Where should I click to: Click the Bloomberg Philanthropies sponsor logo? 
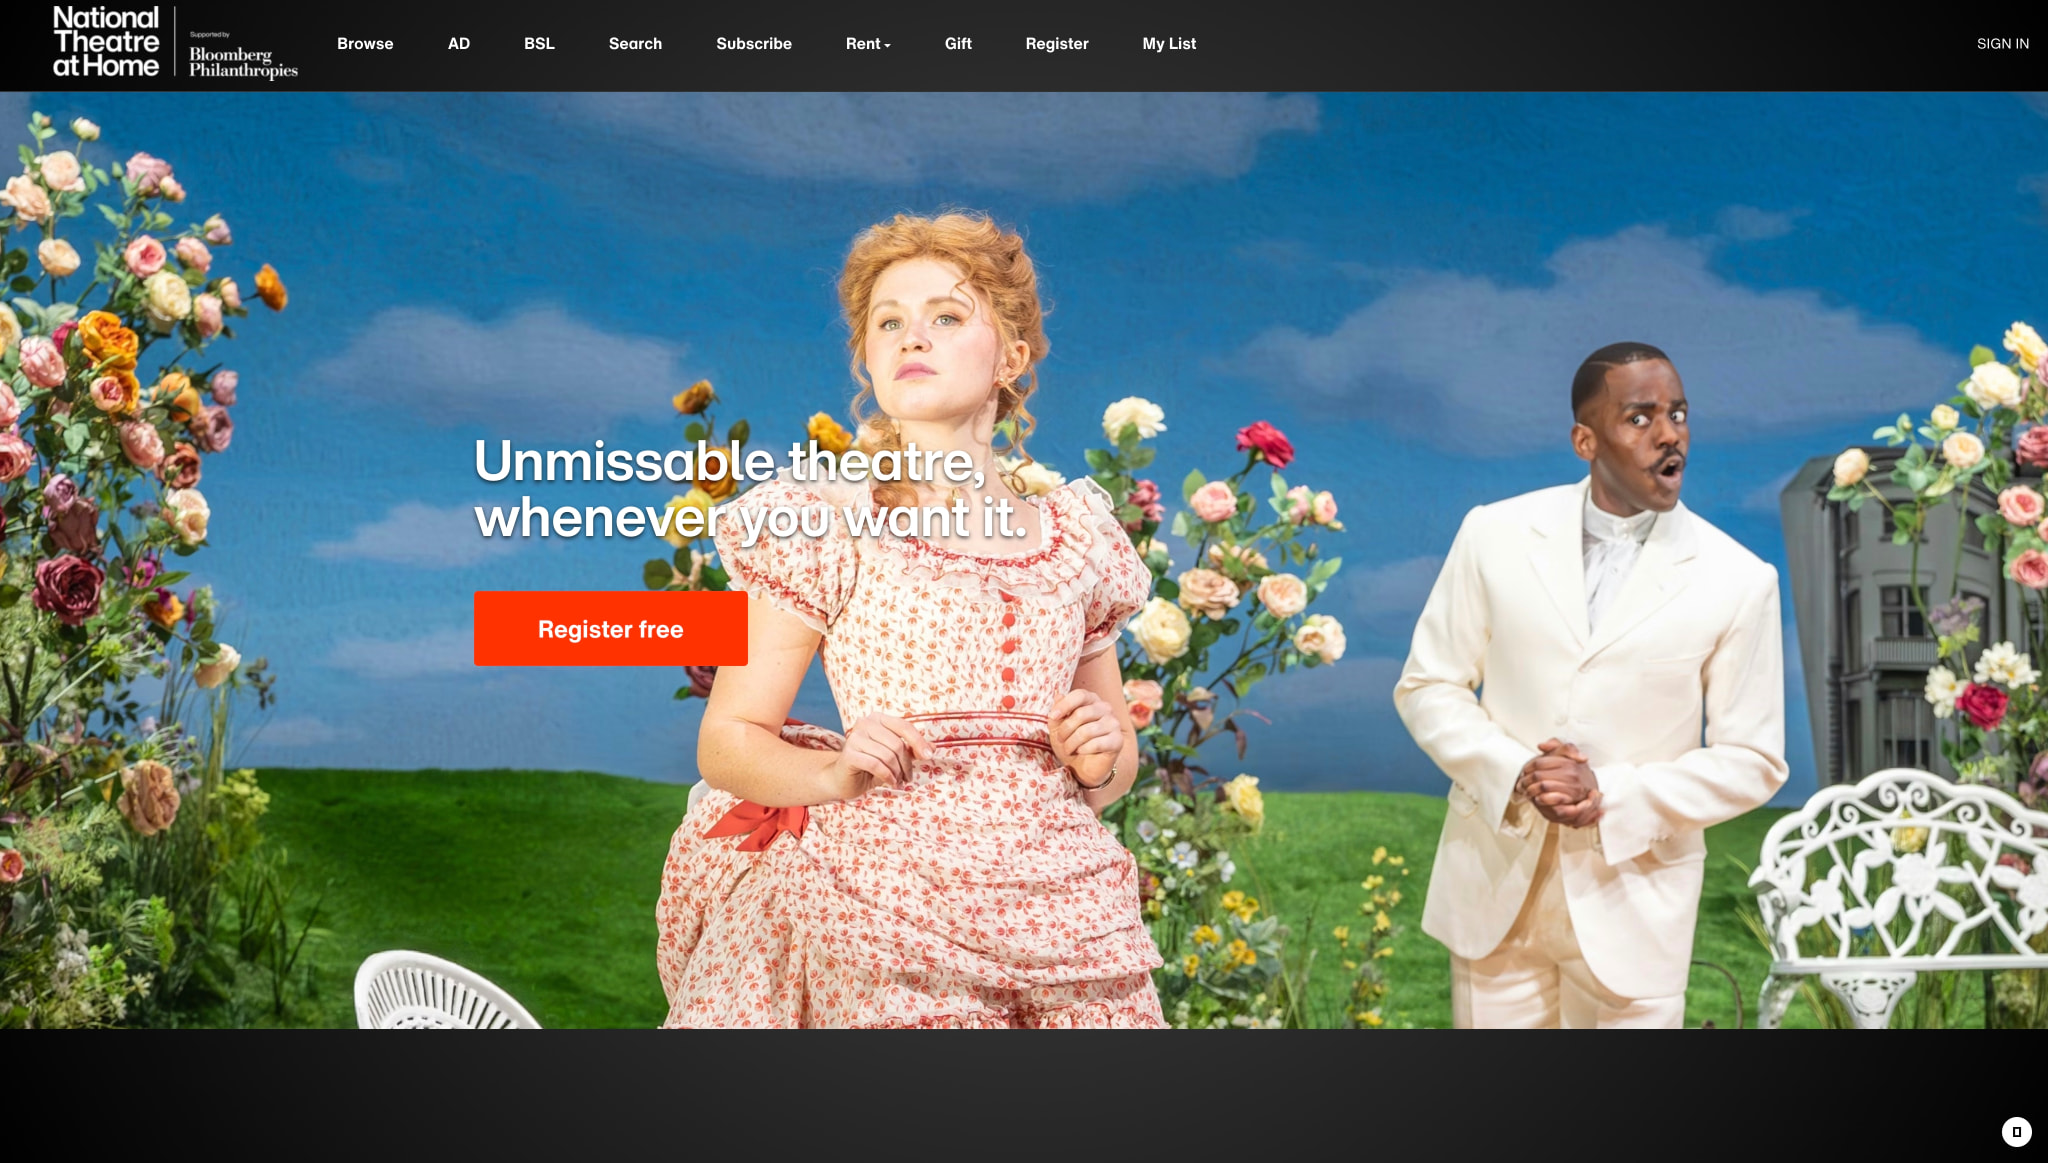(x=243, y=56)
